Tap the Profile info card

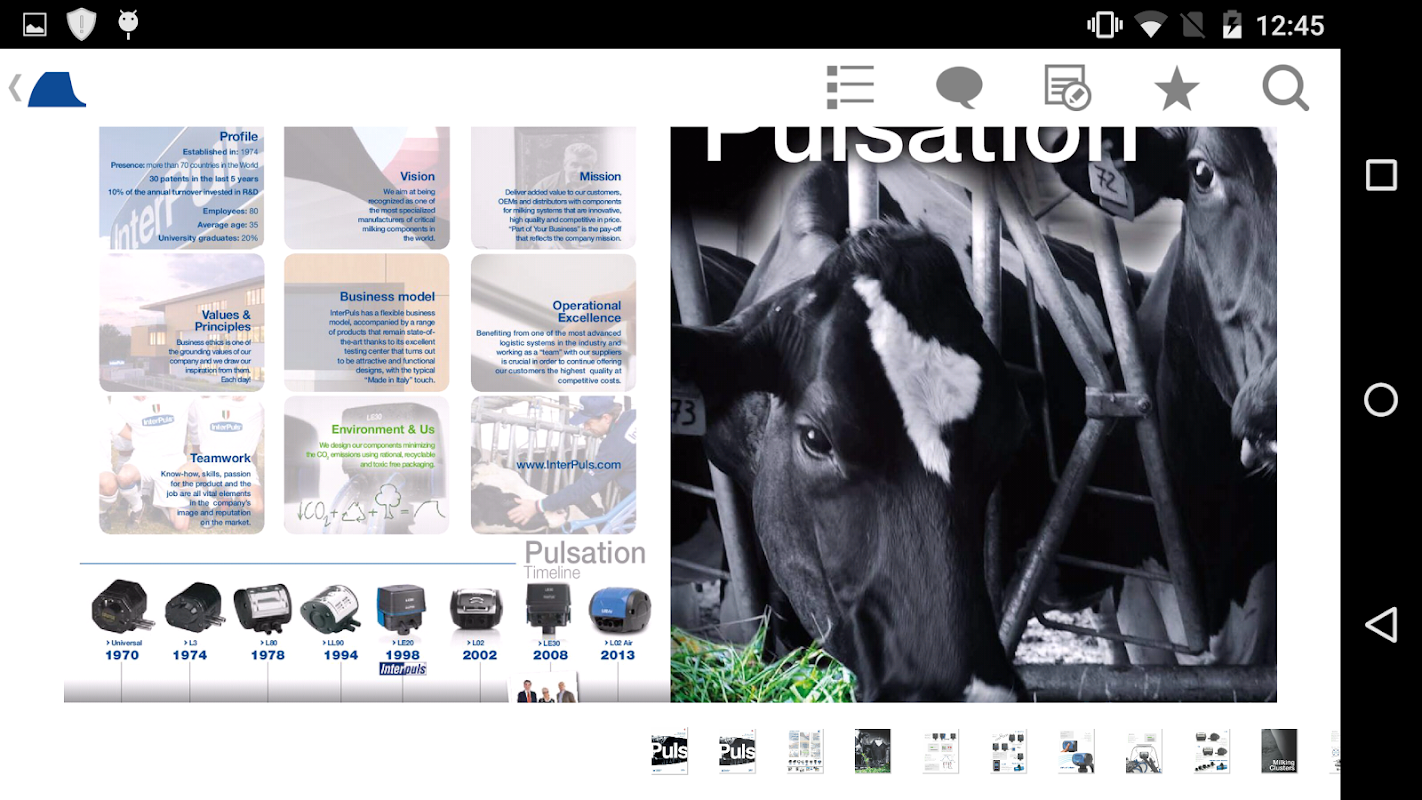point(182,188)
